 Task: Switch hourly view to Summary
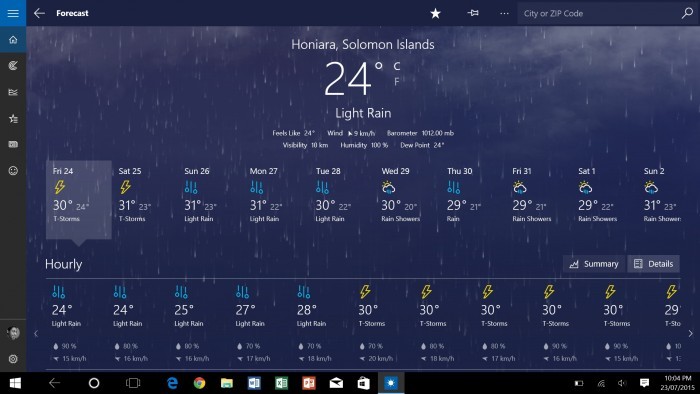click(x=594, y=264)
